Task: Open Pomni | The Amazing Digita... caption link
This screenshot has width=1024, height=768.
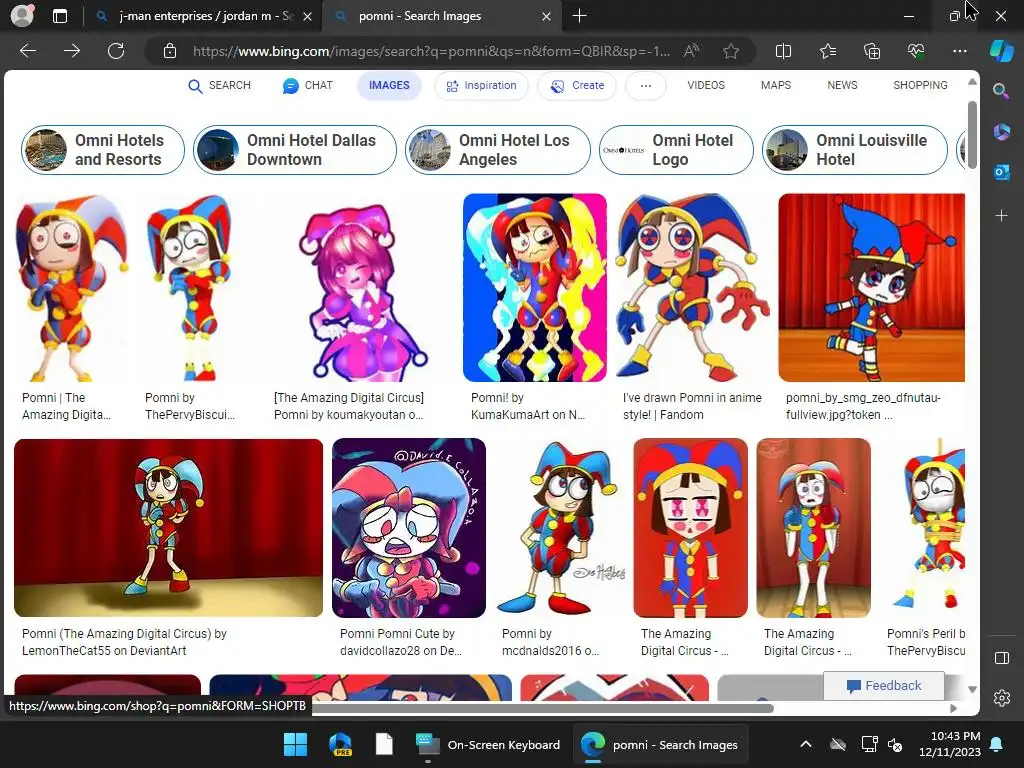Action: pos(66,406)
